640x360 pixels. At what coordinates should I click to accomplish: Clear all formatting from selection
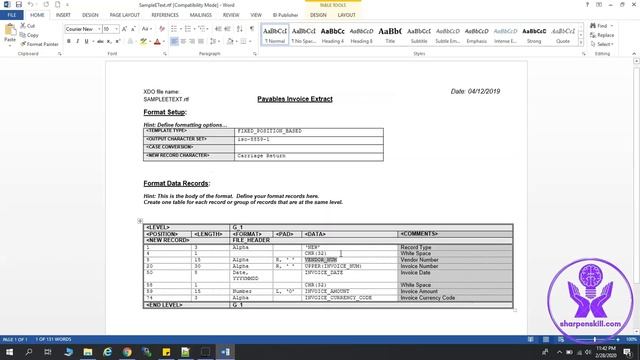(162, 29)
